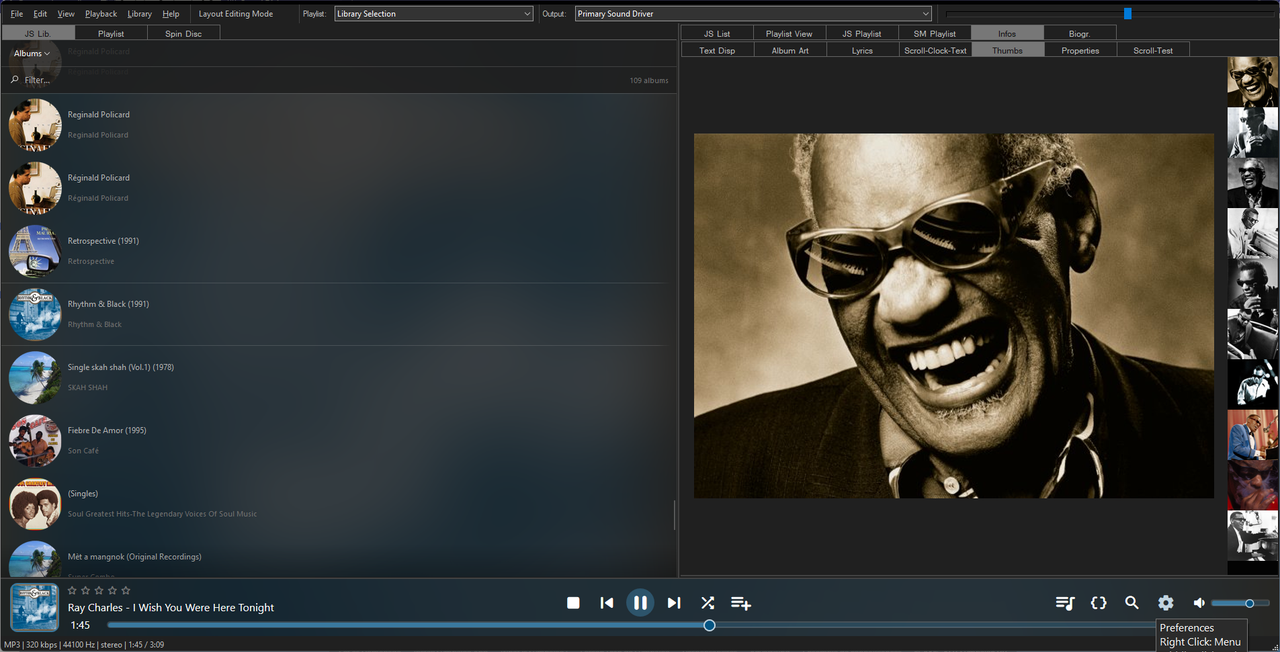
Task: Select the (Singles) soul hits album cover
Action: (35, 503)
